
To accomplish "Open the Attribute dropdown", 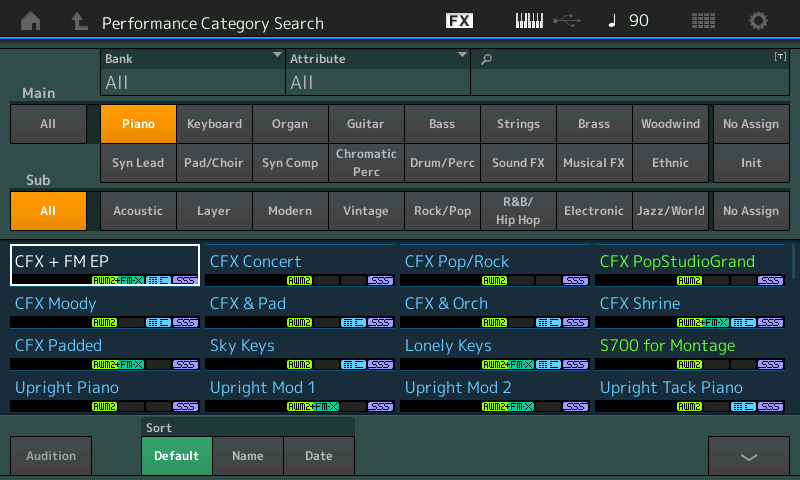I will [378, 72].
